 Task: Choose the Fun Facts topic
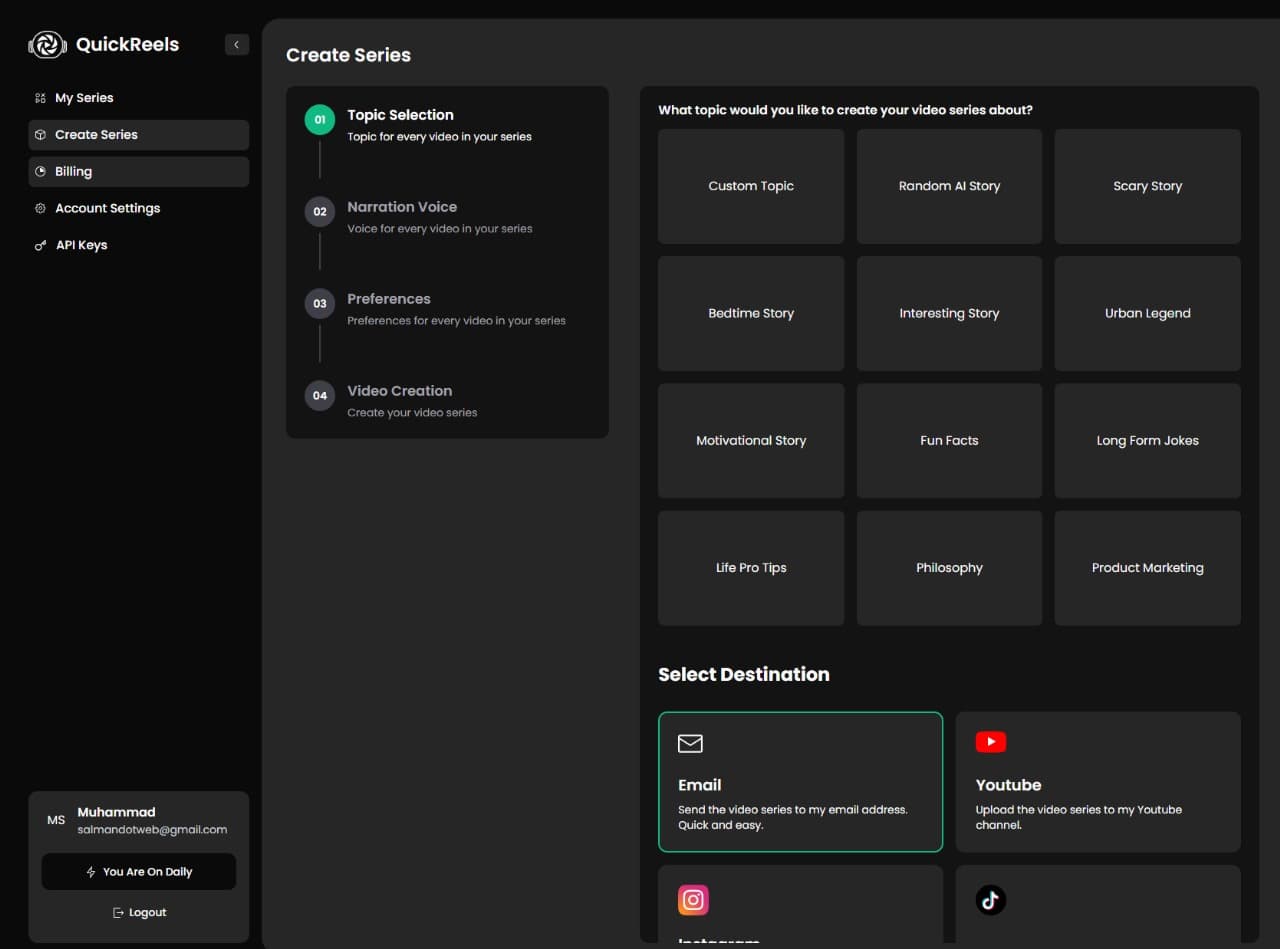949,441
